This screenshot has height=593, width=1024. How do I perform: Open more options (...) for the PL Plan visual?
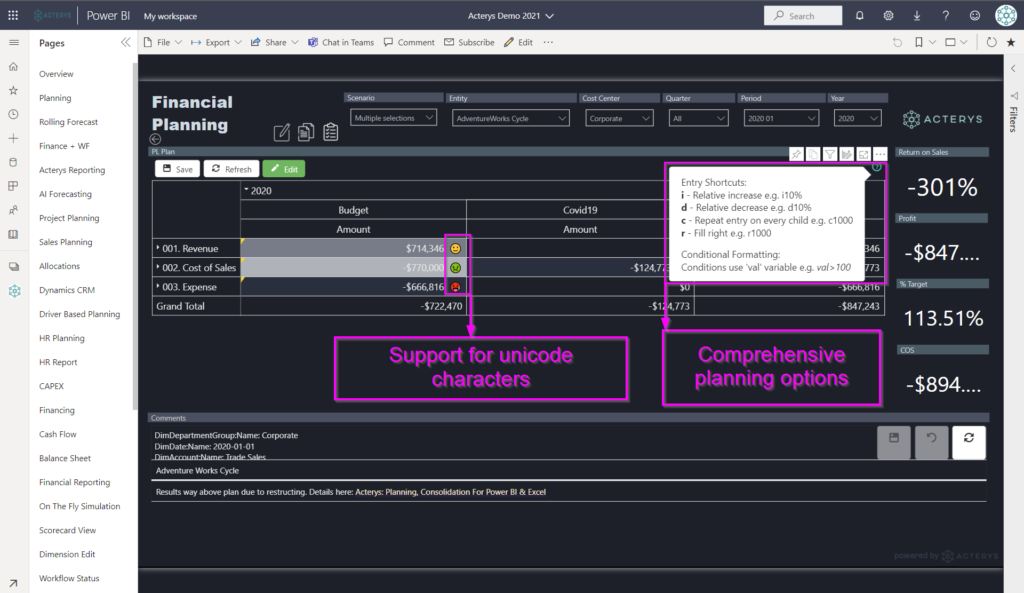tap(880, 154)
